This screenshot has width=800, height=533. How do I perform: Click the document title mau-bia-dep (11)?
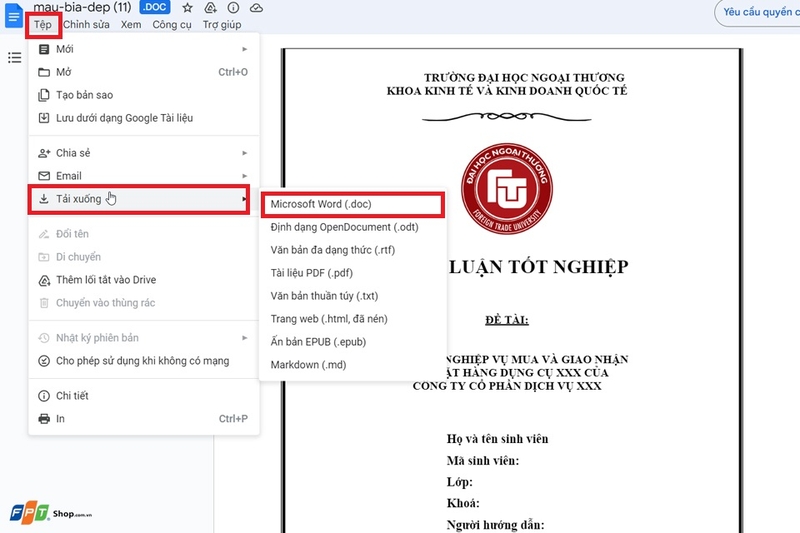tap(82, 7)
